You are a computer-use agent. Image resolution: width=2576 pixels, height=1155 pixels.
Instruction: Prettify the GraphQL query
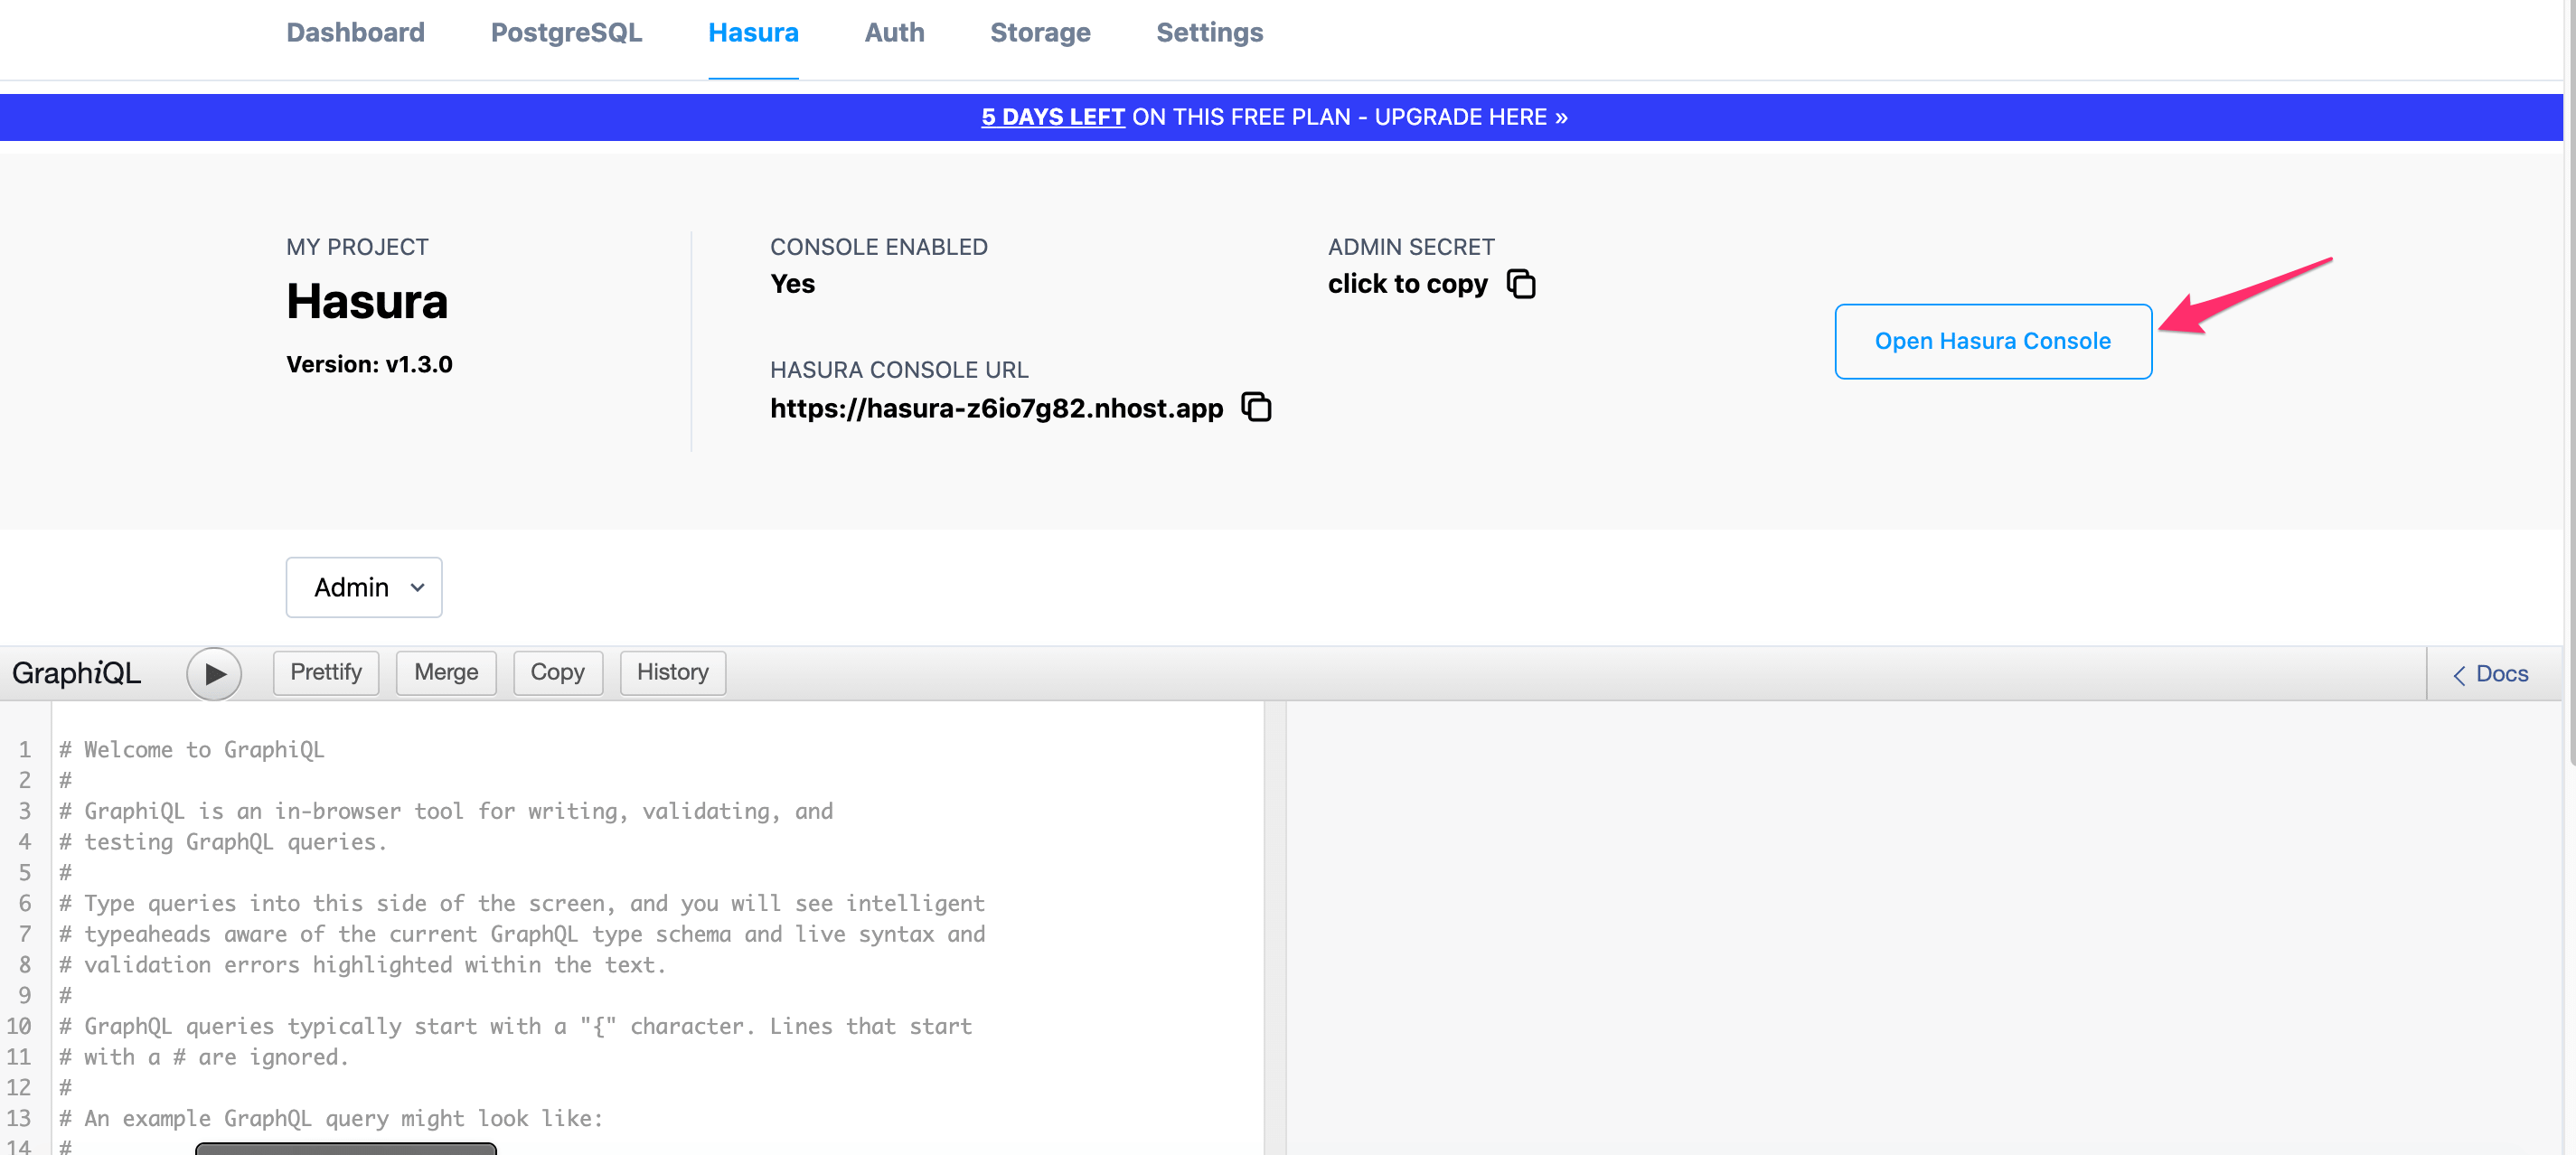click(325, 672)
